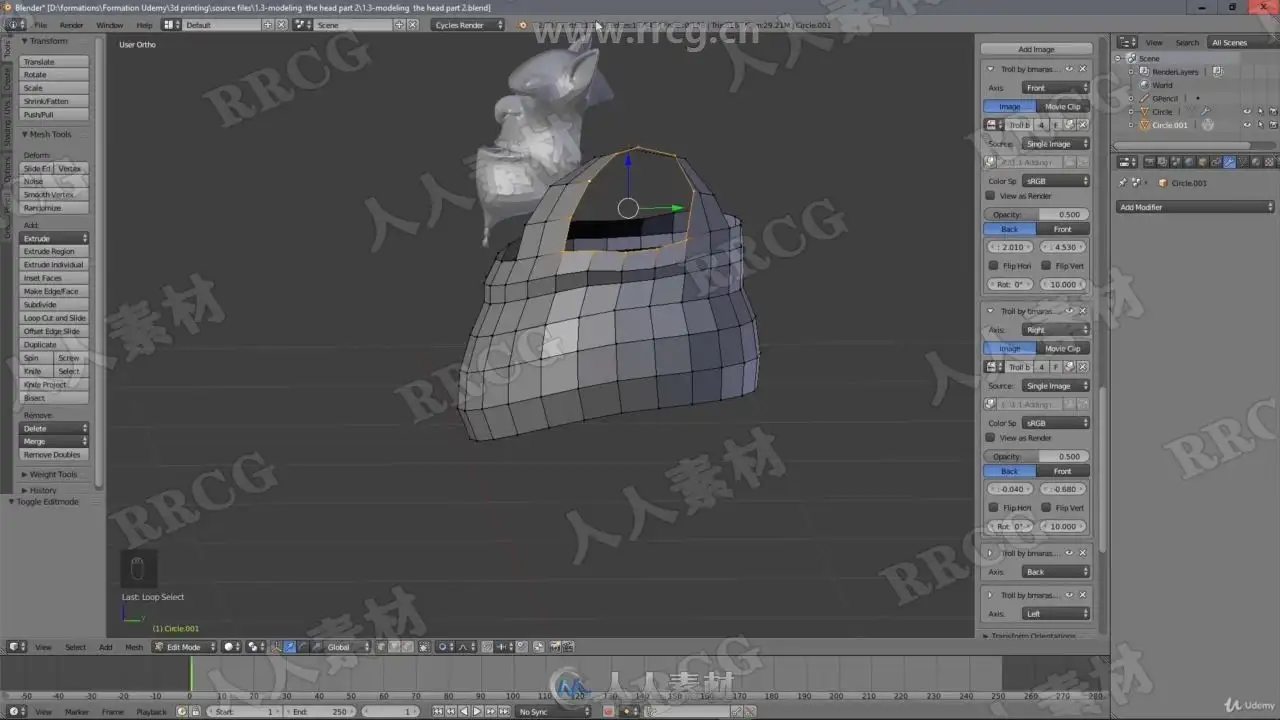Open the timeline Playback menu
The width and height of the screenshot is (1280, 720).
click(x=151, y=712)
